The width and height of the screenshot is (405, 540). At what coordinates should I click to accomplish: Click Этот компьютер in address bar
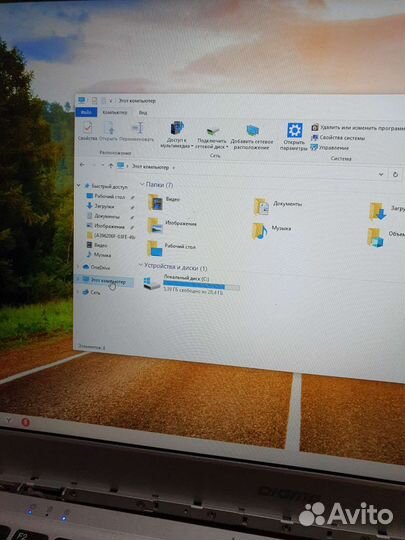[x=150, y=167]
